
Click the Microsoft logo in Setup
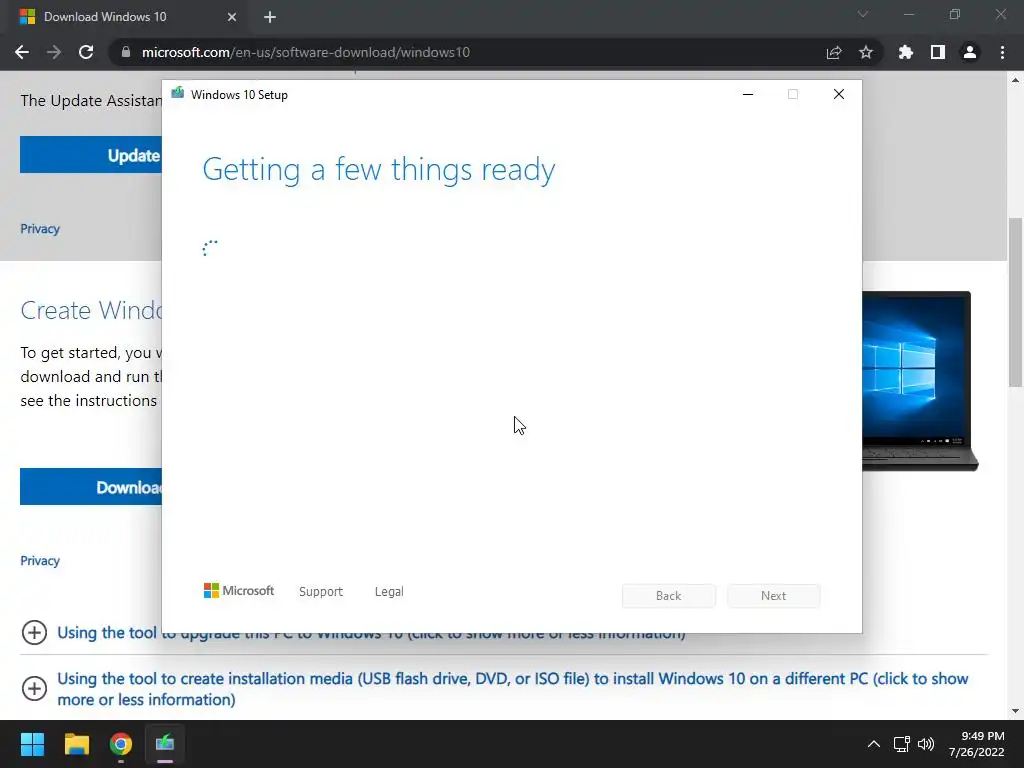[x=239, y=590]
